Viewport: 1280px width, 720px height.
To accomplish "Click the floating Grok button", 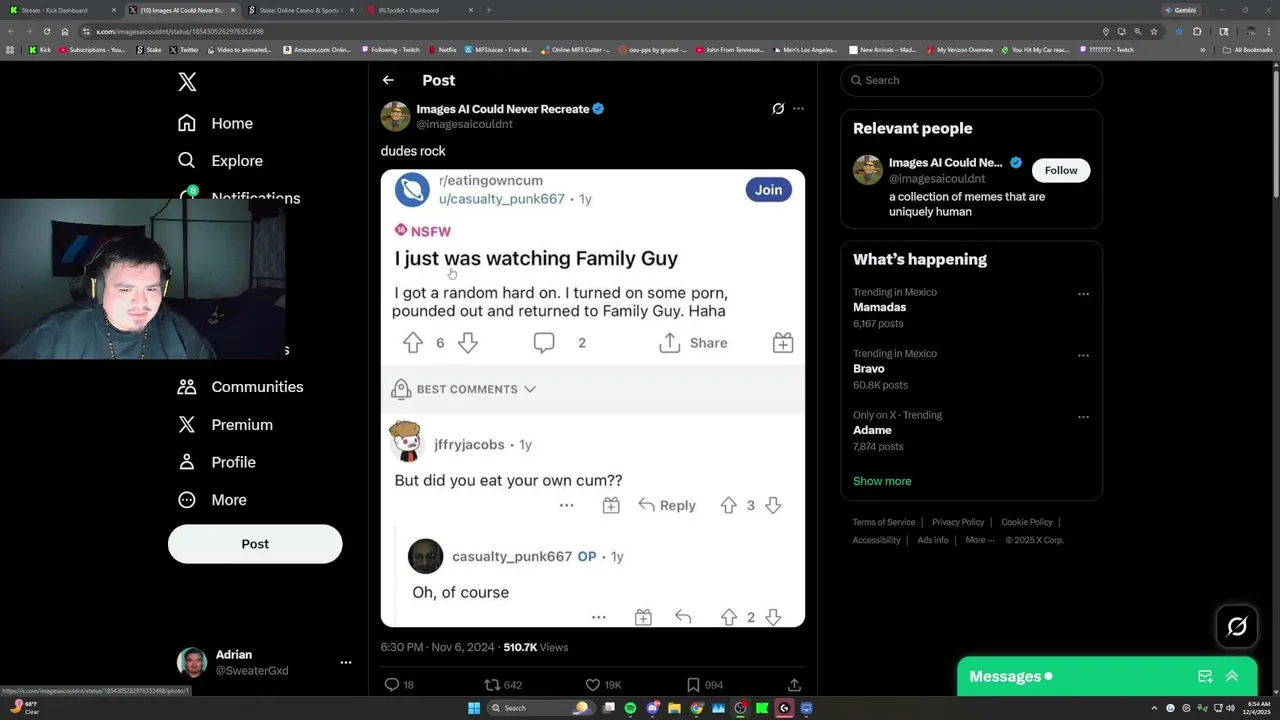I will tap(1237, 627).
